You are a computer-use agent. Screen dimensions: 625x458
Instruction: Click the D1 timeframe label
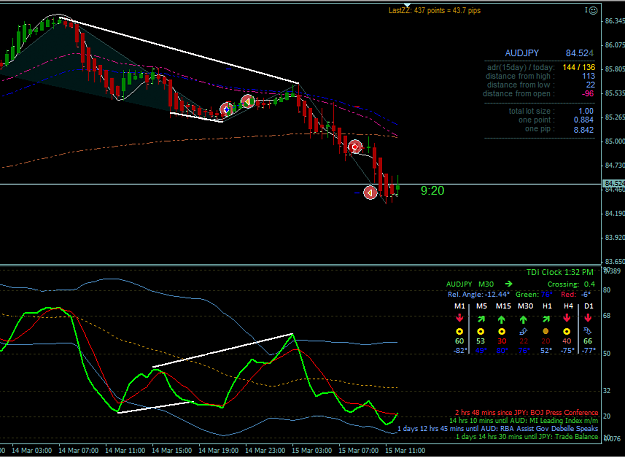(588, 306)
